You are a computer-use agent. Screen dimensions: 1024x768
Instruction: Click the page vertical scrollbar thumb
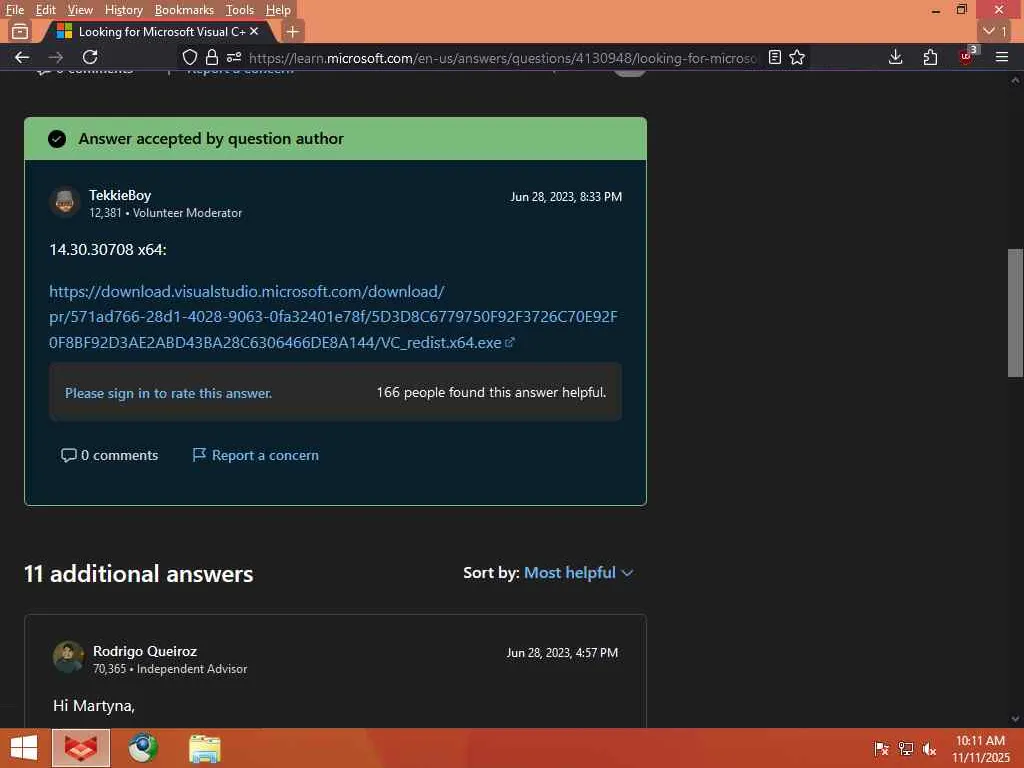tap(1015, 313)
